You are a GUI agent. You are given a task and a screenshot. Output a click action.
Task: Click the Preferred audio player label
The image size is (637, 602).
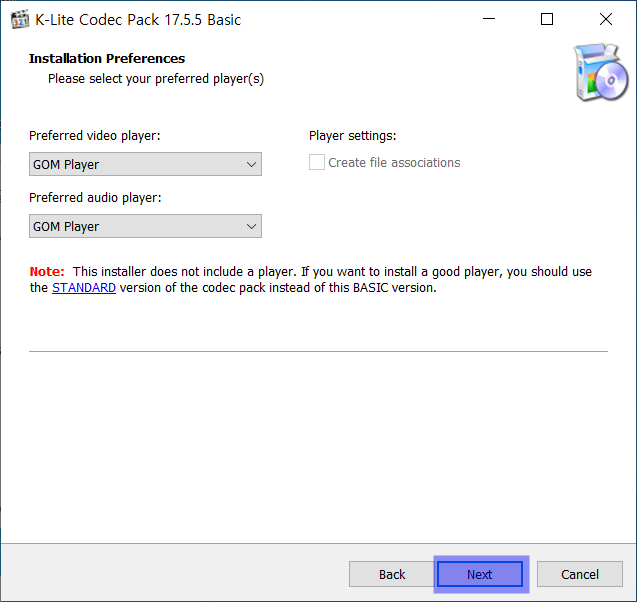point(95,198)
